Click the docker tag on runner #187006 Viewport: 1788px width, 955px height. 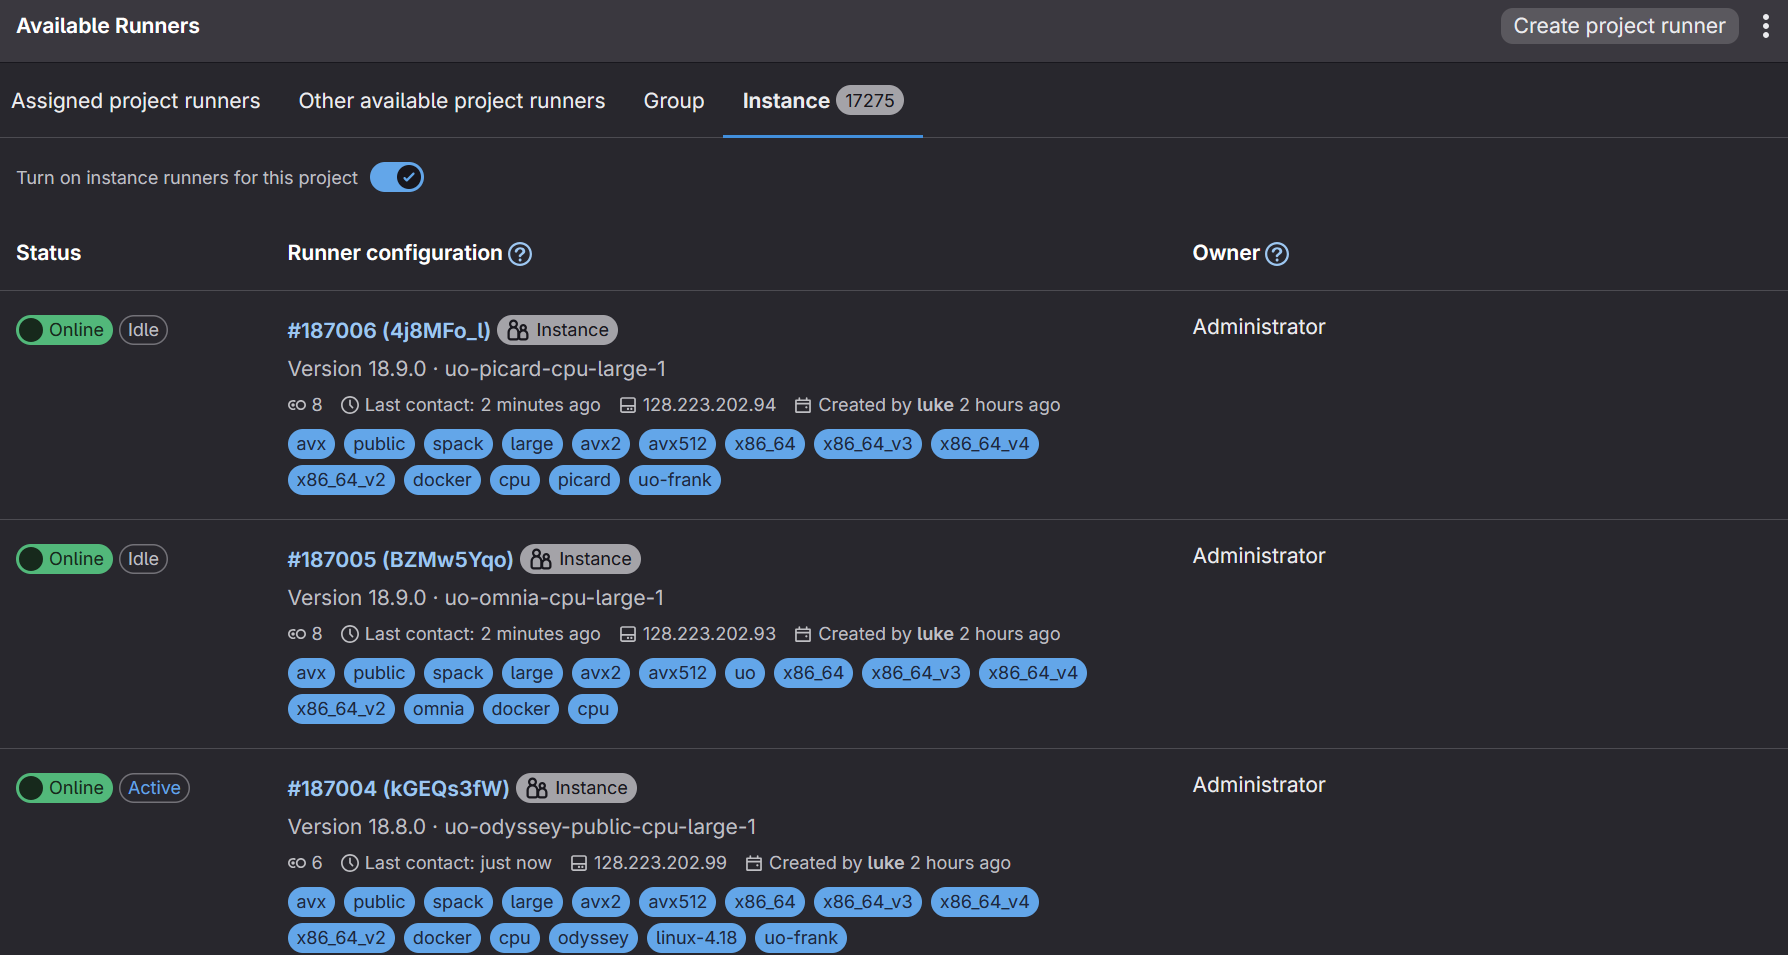click(x=442, y=480)
